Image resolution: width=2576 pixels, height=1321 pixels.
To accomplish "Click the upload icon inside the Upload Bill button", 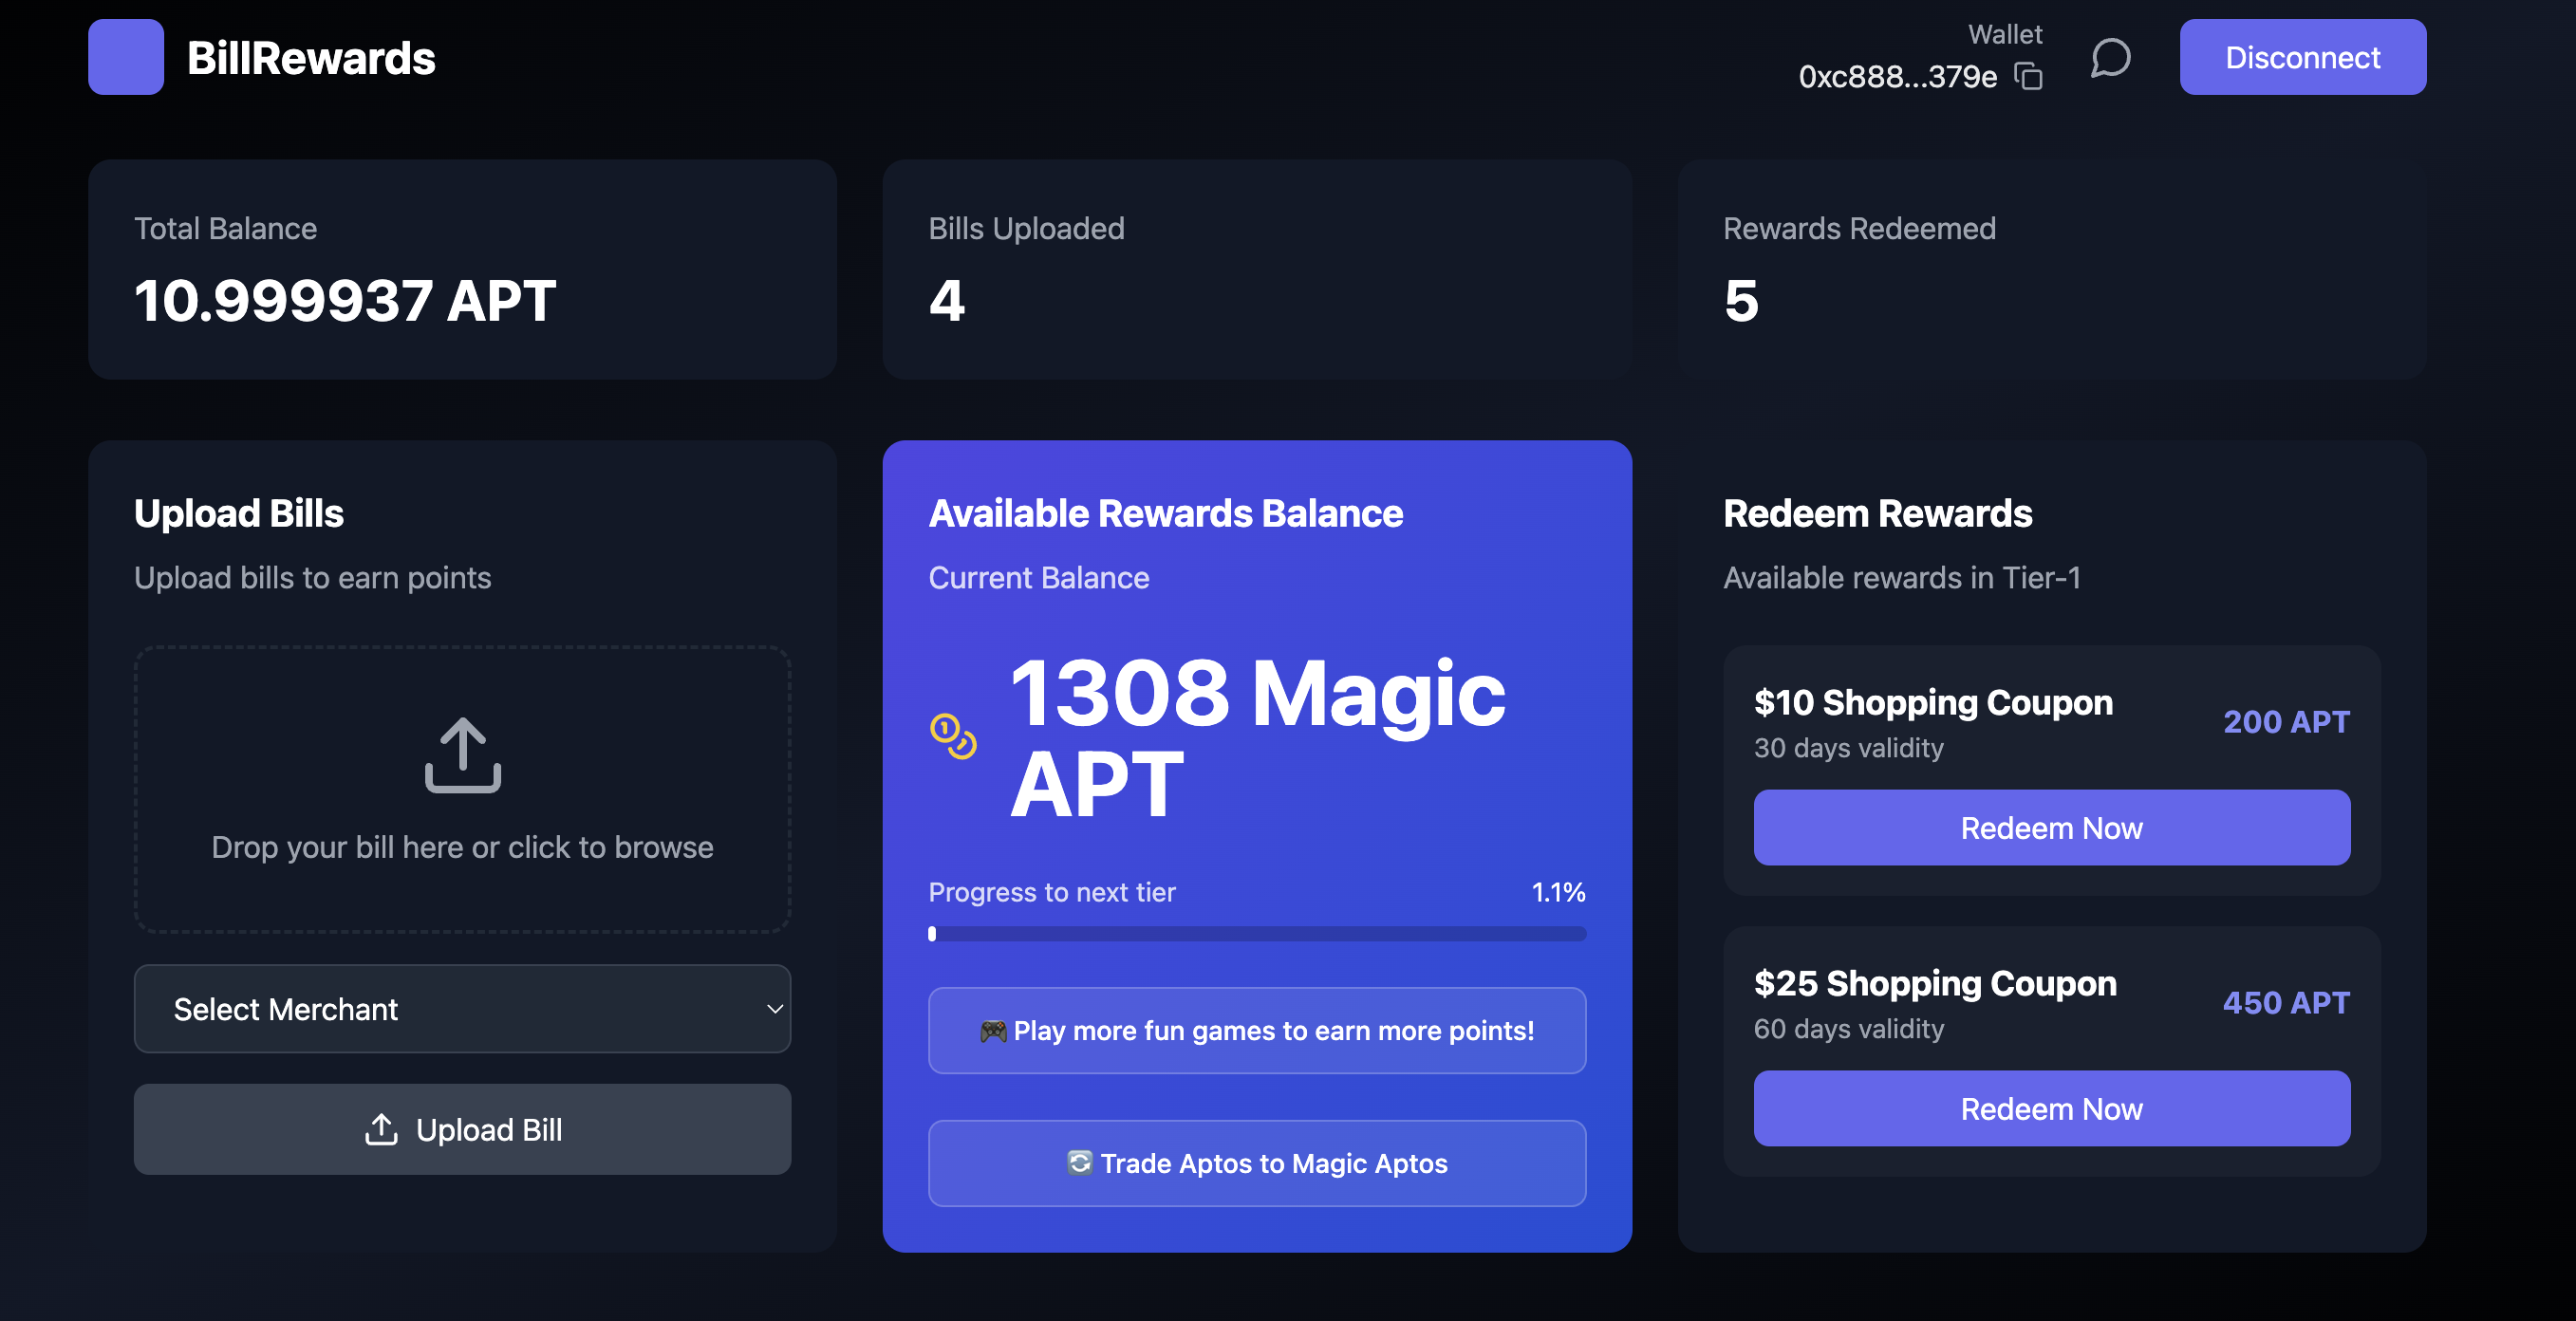I will [x=381, y=1129].
